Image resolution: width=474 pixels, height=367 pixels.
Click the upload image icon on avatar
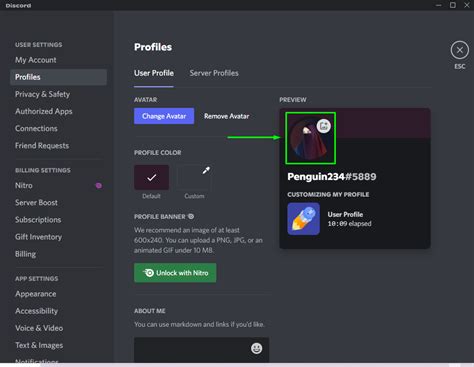click(x=323, y=126)
